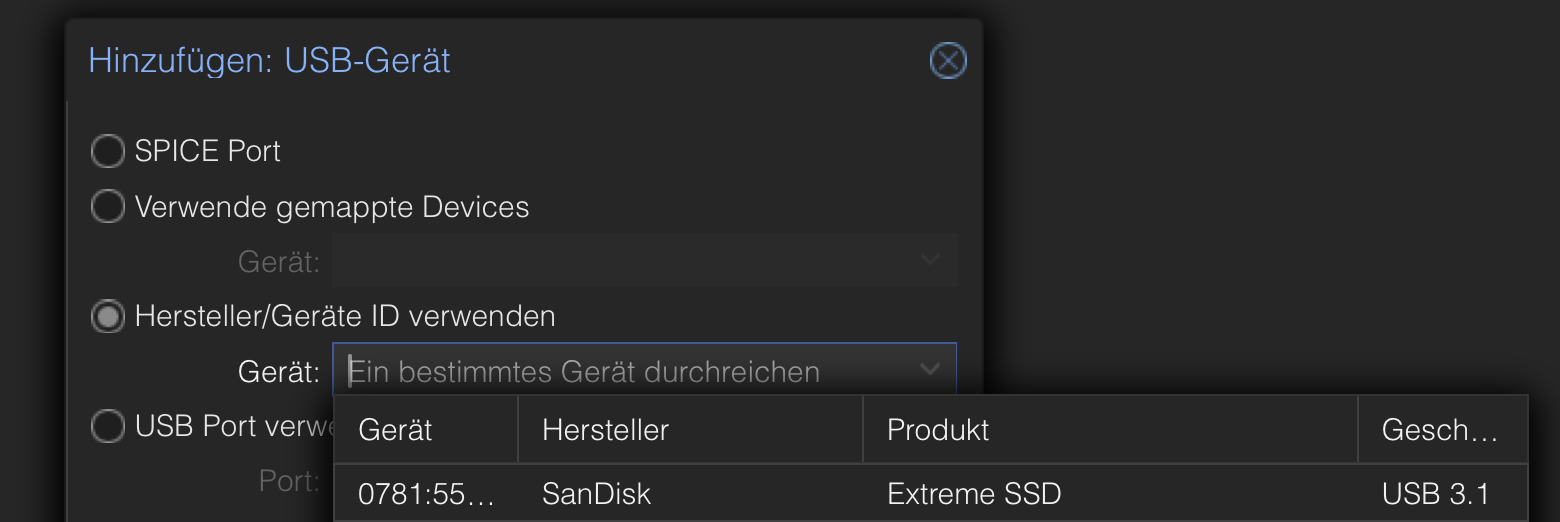Click the 'SPICE Port' label text
This screenshot has height=522, width=1560.
coord(207,152)
